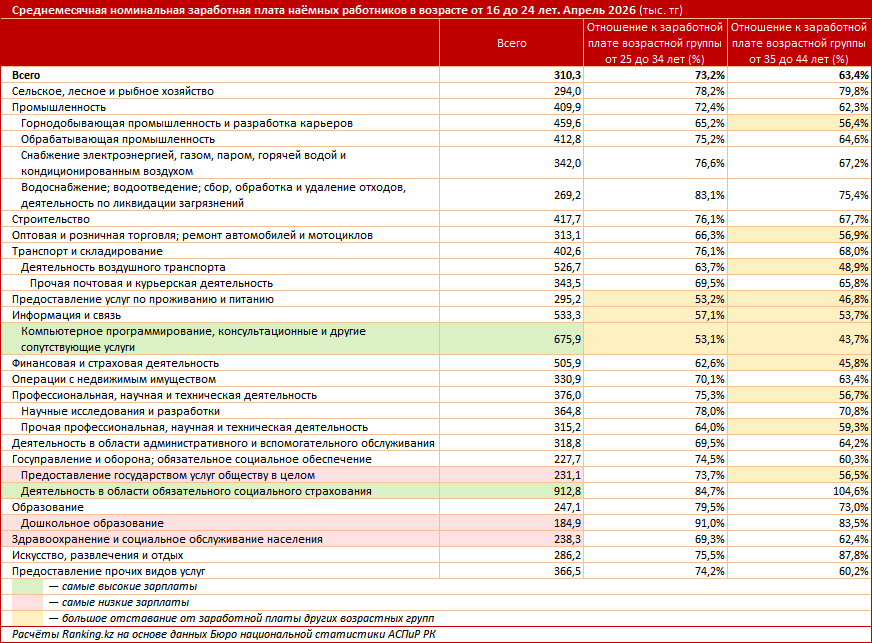The image size is (872, 643).
Task: Select 'Прочая почтовая и курьерская деятельность' label
Action: (151, 284)
